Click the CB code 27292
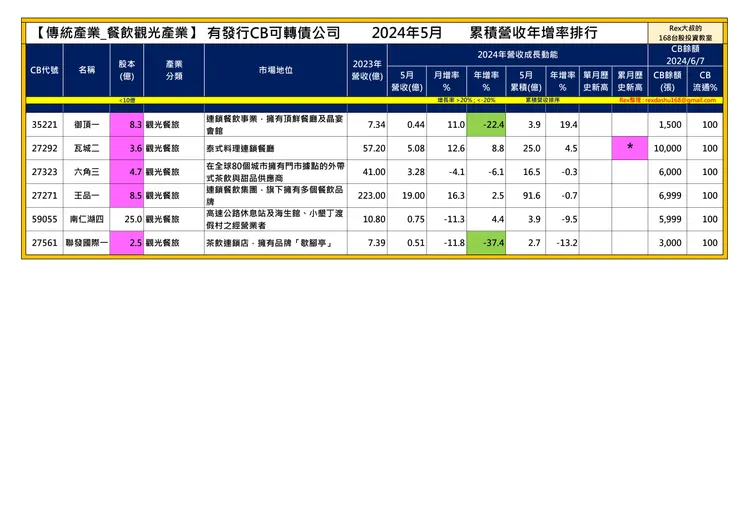 coord(44,148)
